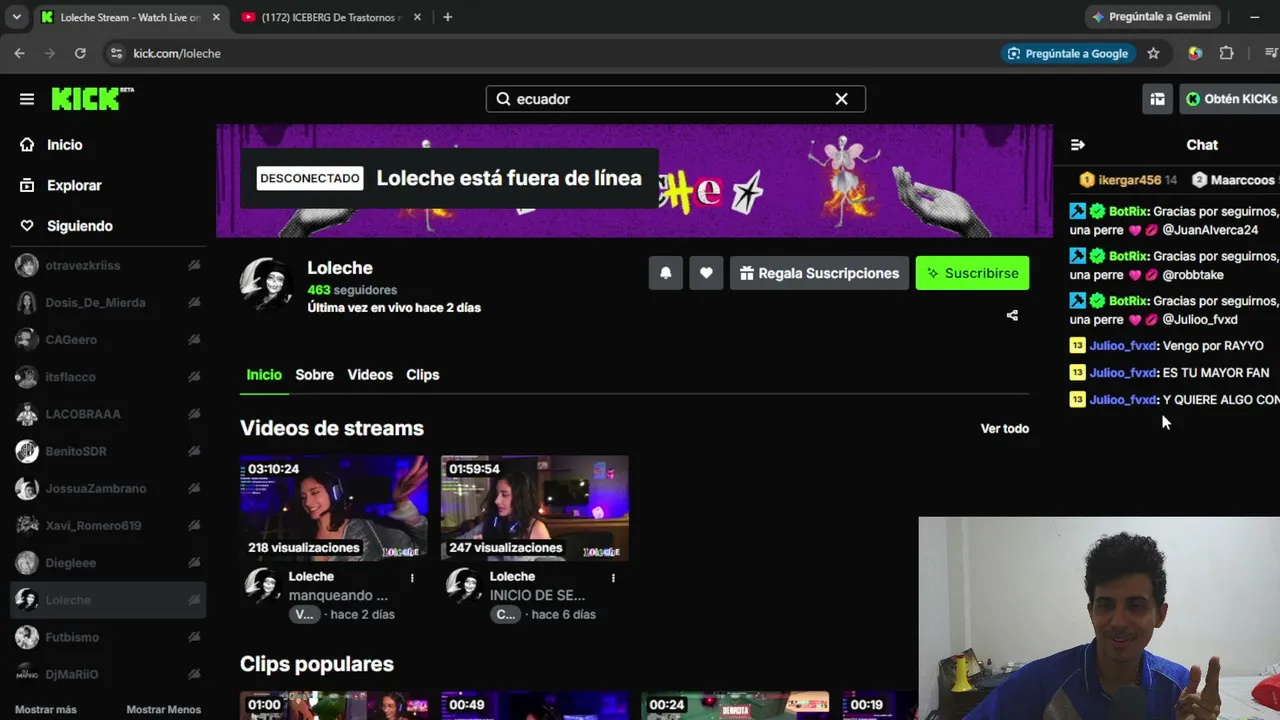Select the Inicio channel tab

(x=264, y=375)
